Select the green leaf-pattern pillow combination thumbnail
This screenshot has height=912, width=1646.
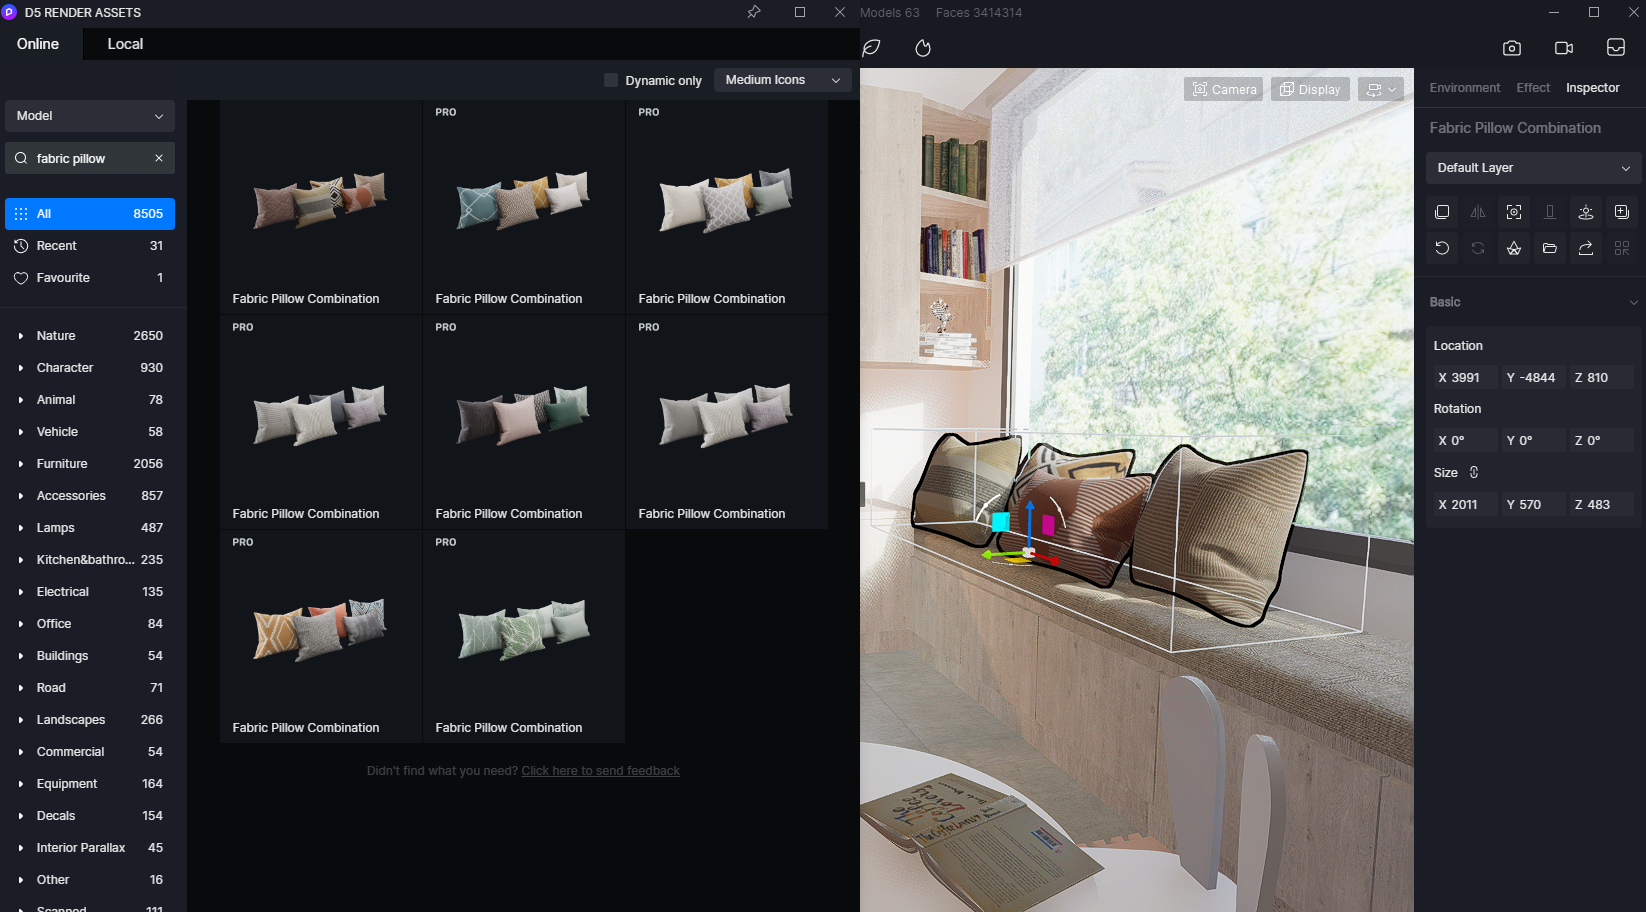coord(524,636)
